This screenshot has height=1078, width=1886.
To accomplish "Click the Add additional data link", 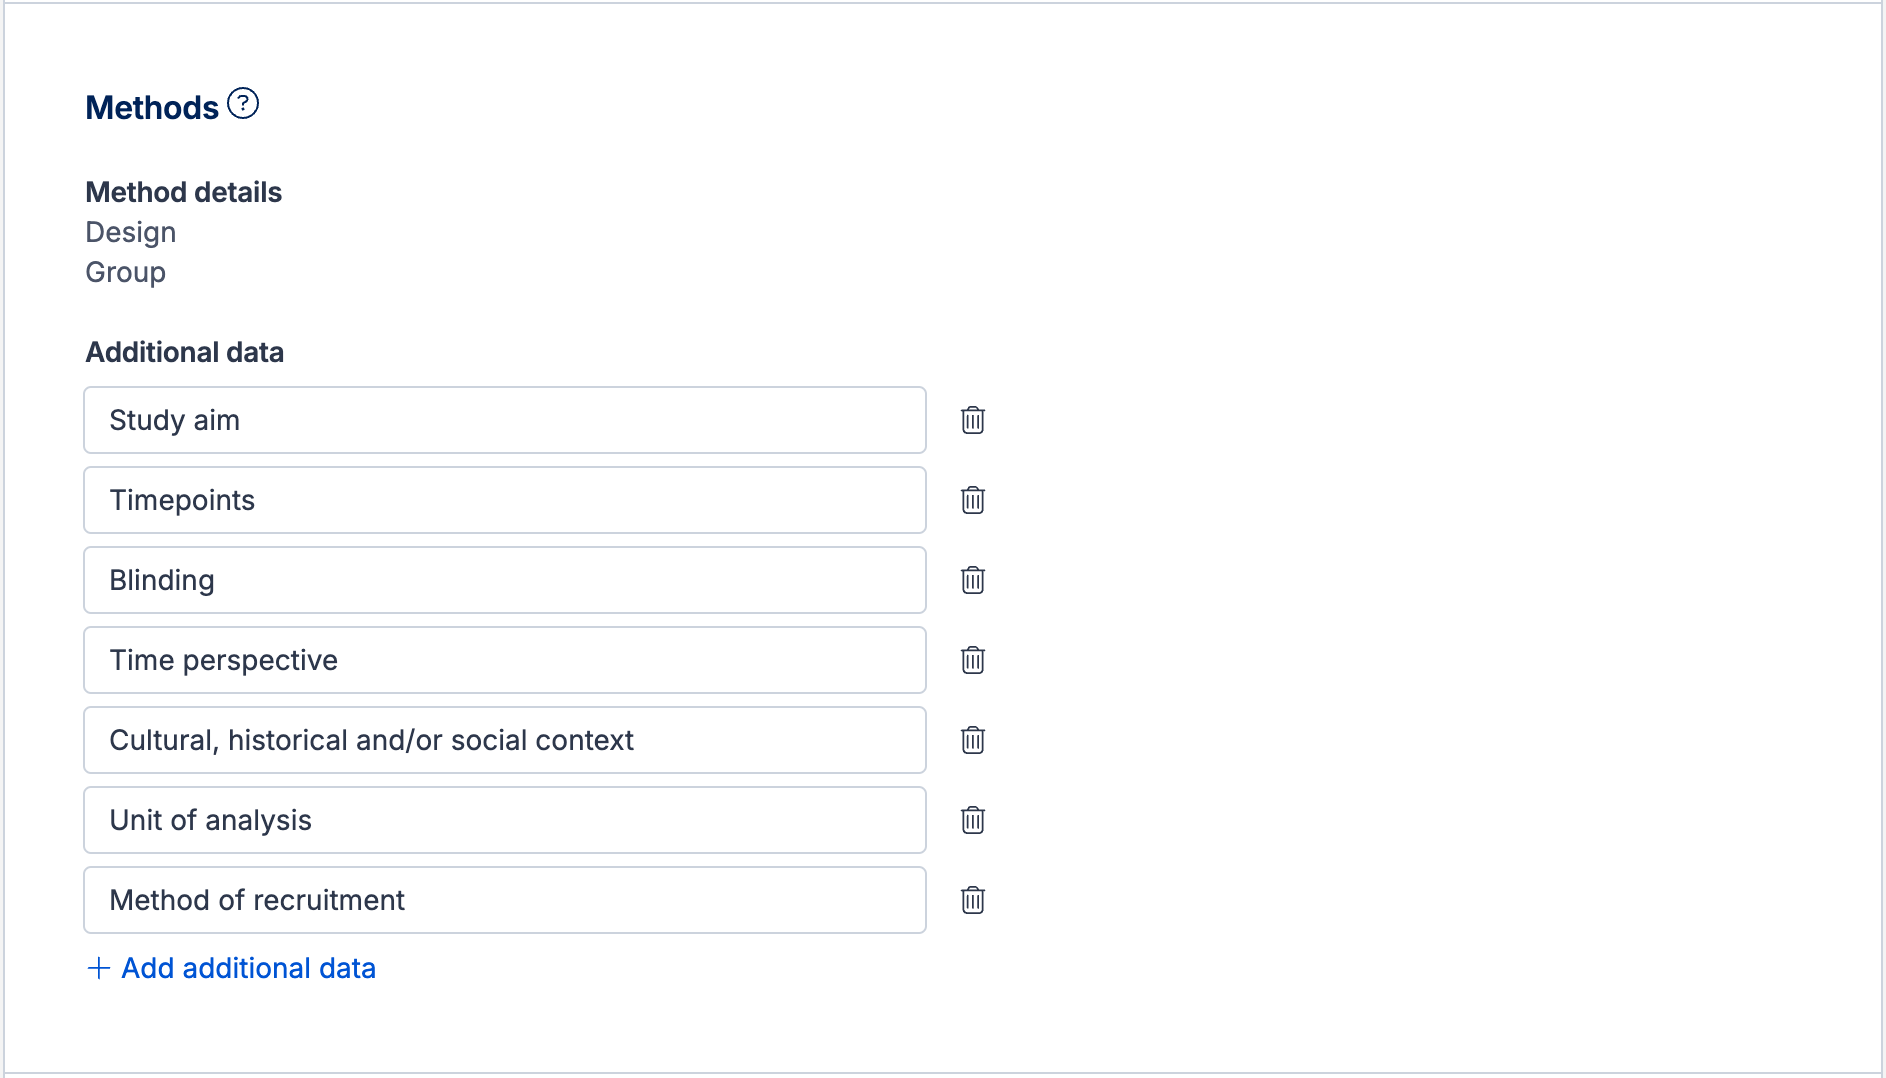I will (x=248, y=968).
